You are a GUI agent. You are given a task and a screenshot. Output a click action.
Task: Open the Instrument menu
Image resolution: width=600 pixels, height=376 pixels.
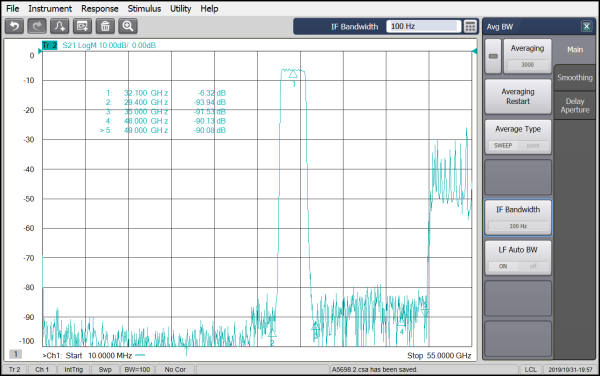(x=50, y=8)
